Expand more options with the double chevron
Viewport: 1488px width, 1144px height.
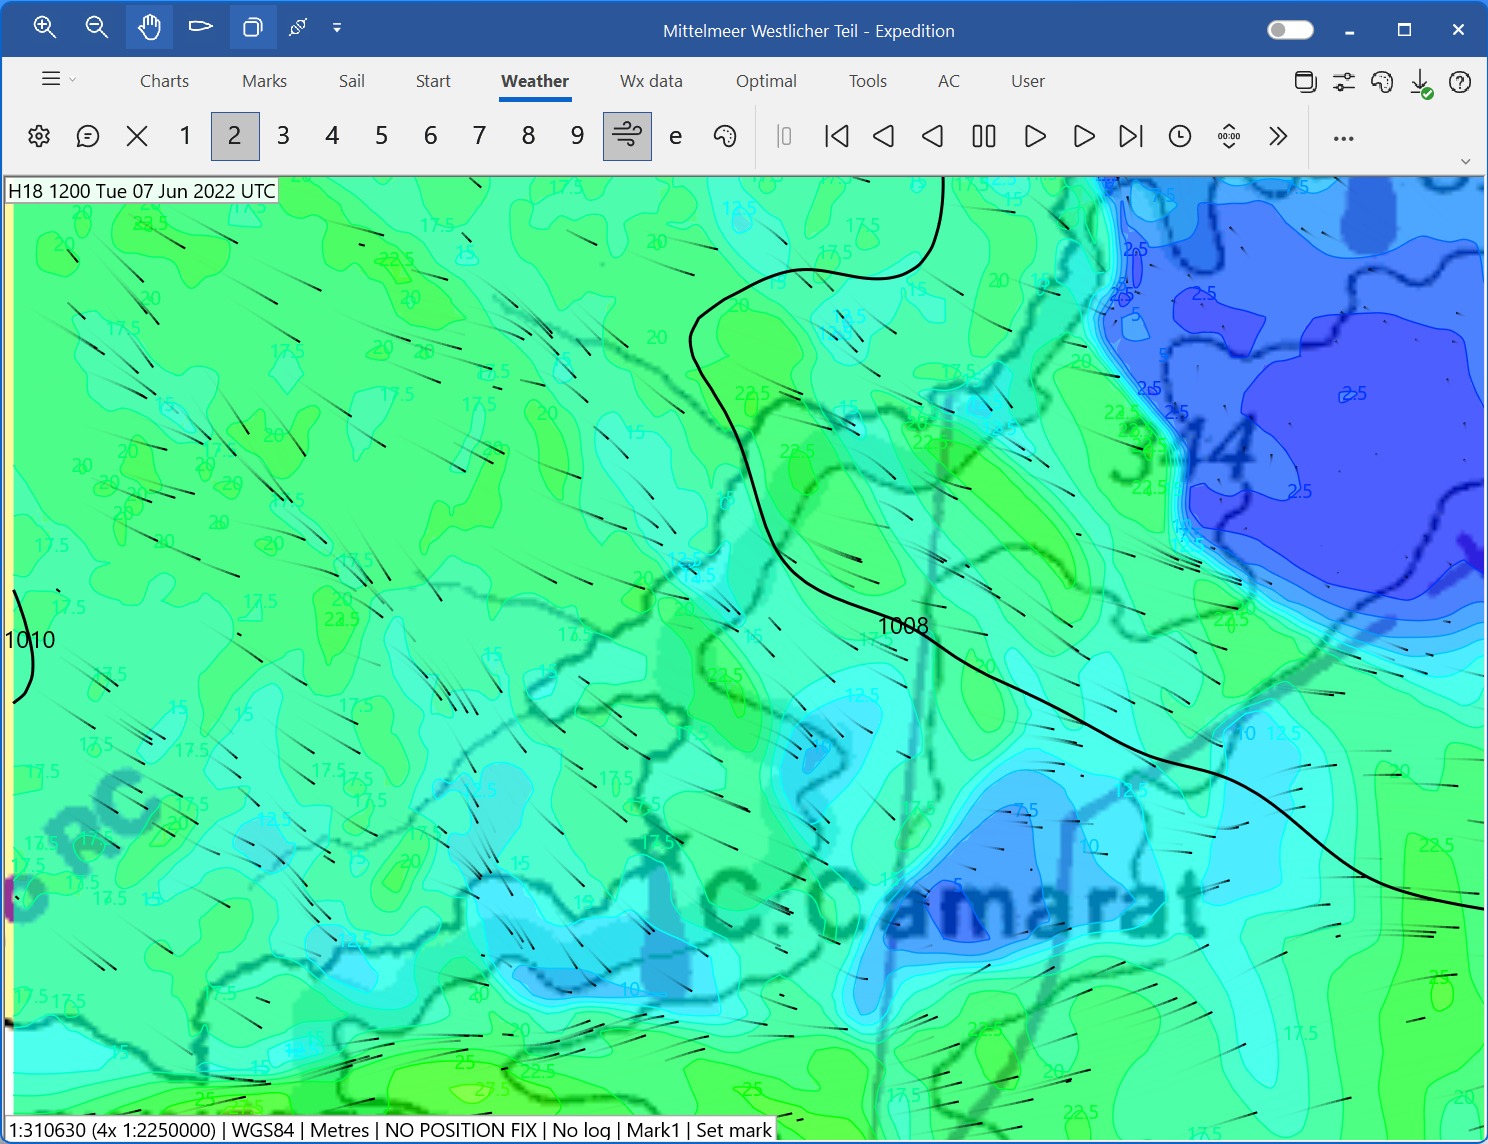pos(1278,136)
